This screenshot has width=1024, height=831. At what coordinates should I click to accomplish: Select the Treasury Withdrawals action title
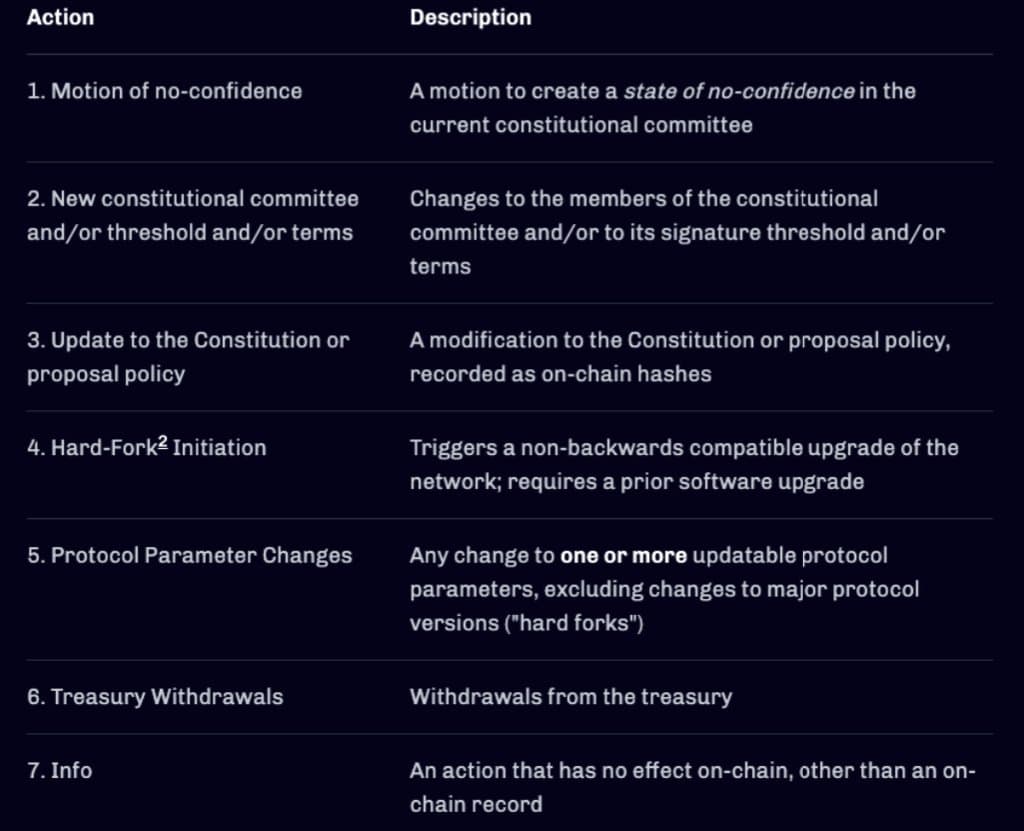point(155,697)
